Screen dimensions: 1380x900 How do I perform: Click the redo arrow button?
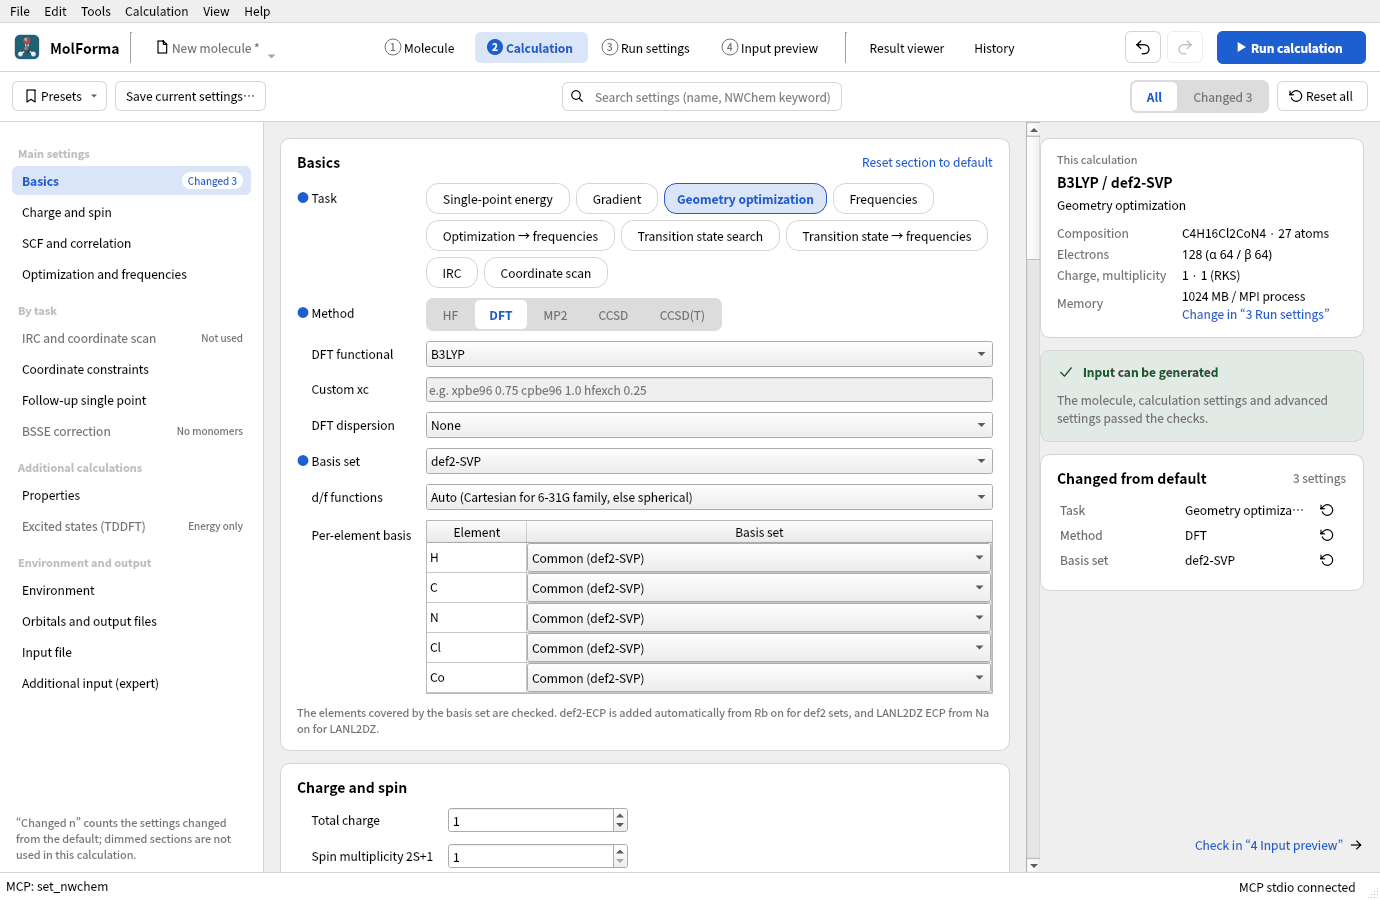click(x=1185, y=47)
